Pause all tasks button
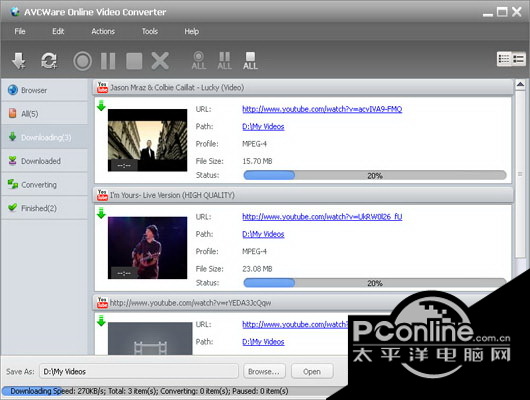This screenshot has height=400, width=530. (x=224, y=61)
